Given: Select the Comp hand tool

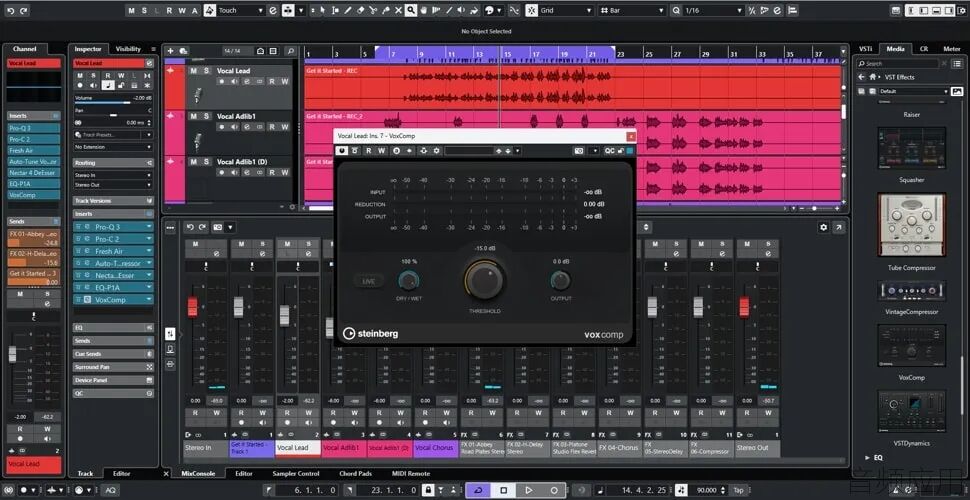Looking at the screenshot, I should [424, 11].
